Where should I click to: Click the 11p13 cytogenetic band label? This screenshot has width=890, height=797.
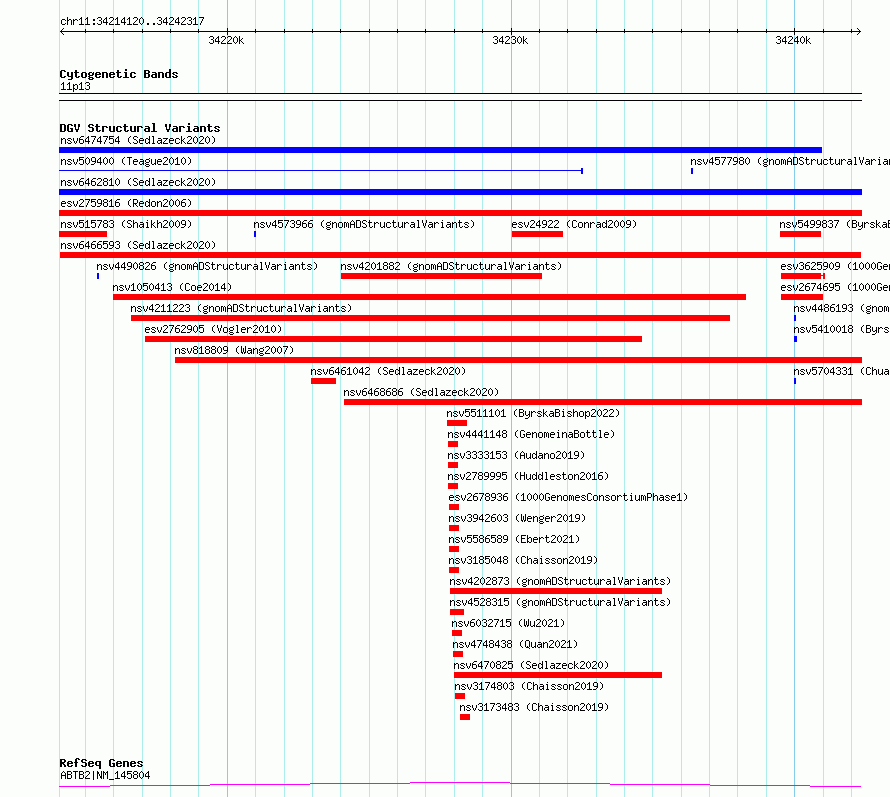[x=75, y=86]
